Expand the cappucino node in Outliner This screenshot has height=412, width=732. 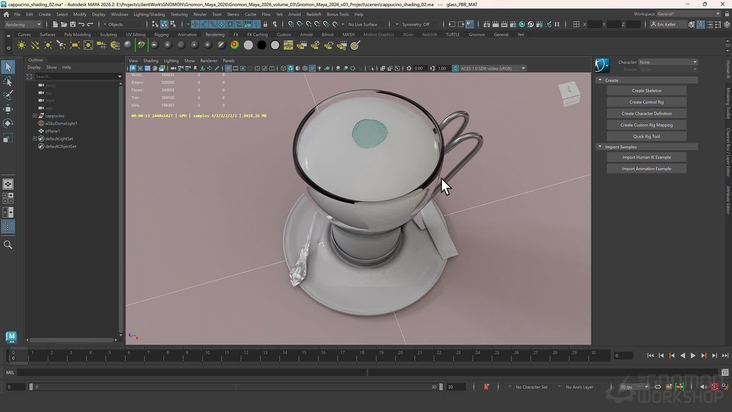point(36,115)
